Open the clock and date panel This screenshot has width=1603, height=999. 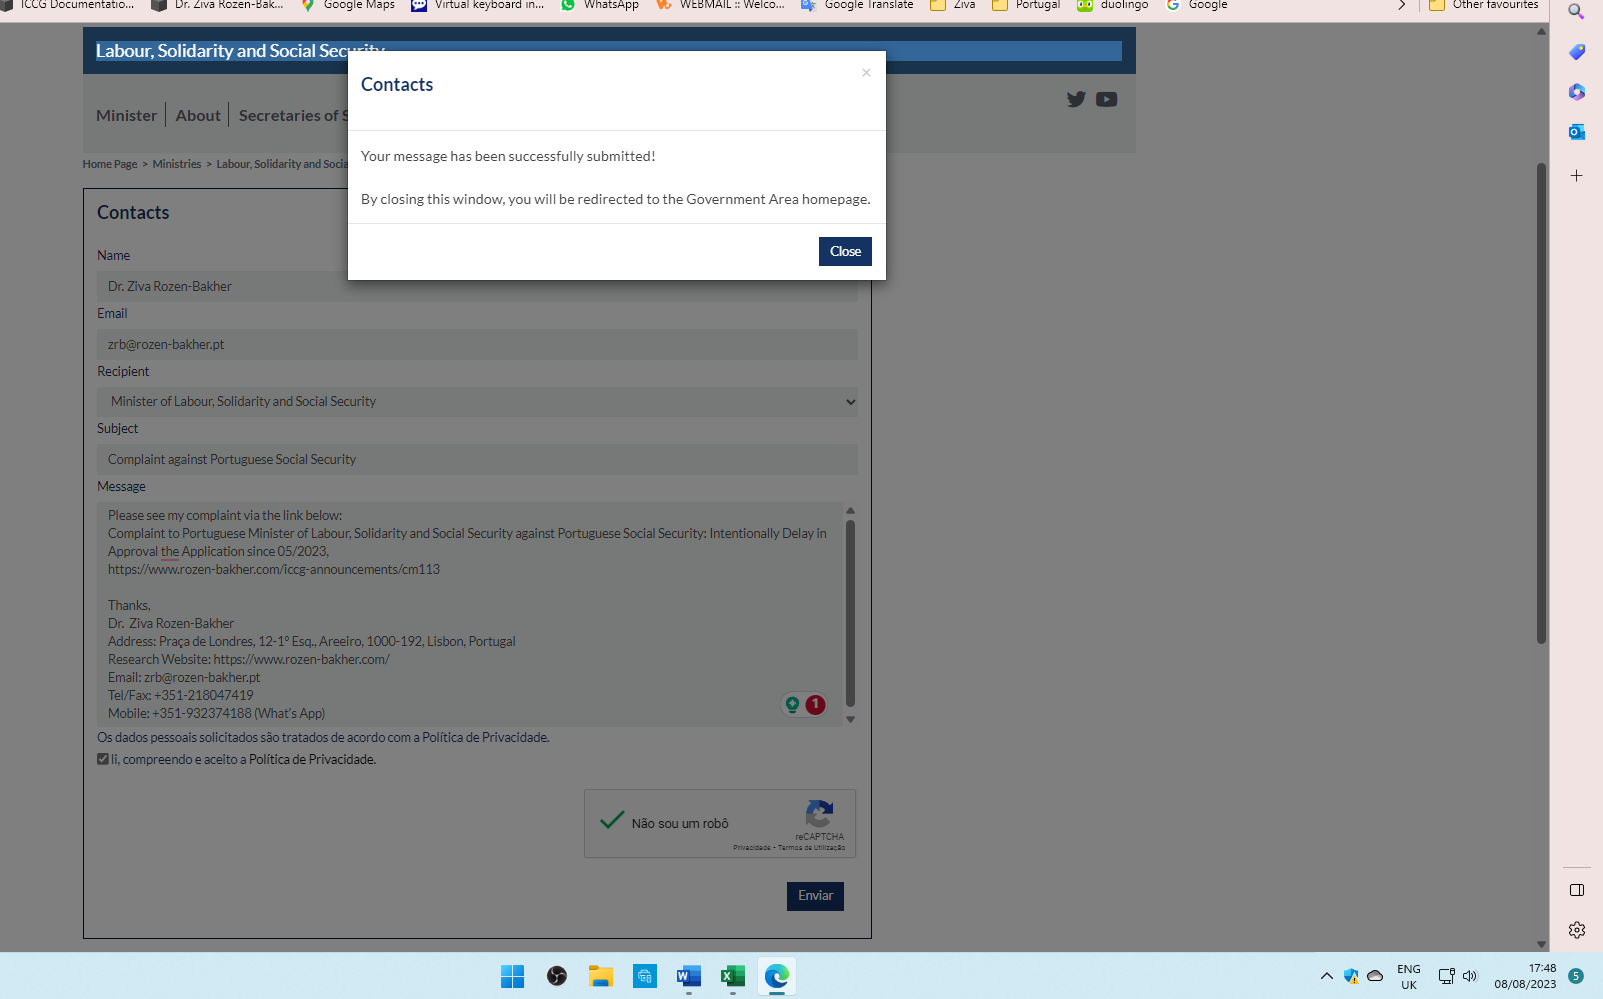1525,976
